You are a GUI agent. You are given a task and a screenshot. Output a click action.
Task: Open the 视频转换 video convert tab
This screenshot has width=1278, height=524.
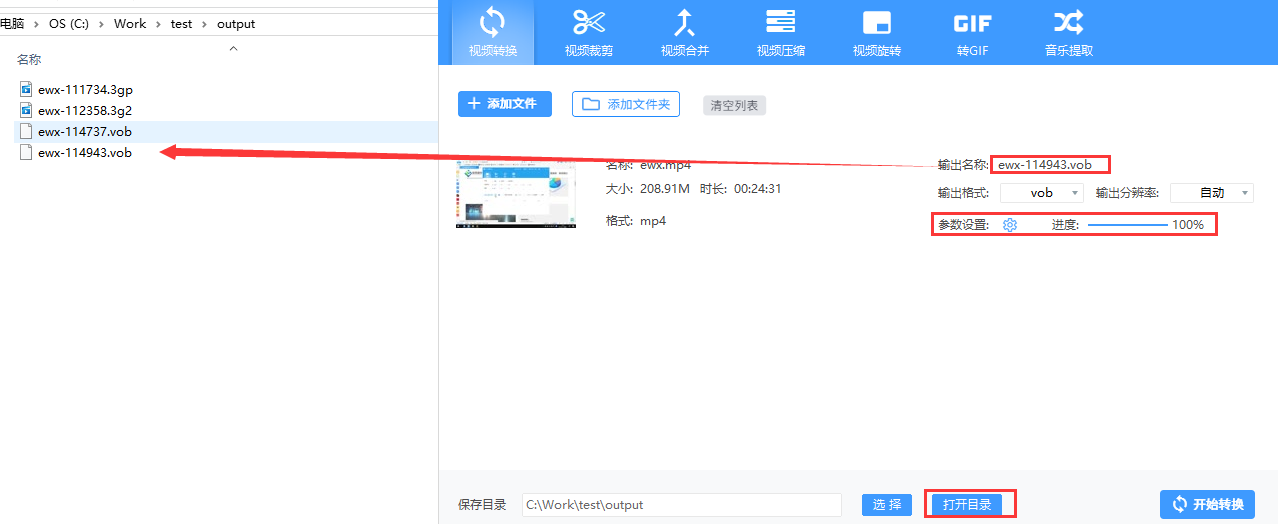pyautogui.click(x=493, y=32)
